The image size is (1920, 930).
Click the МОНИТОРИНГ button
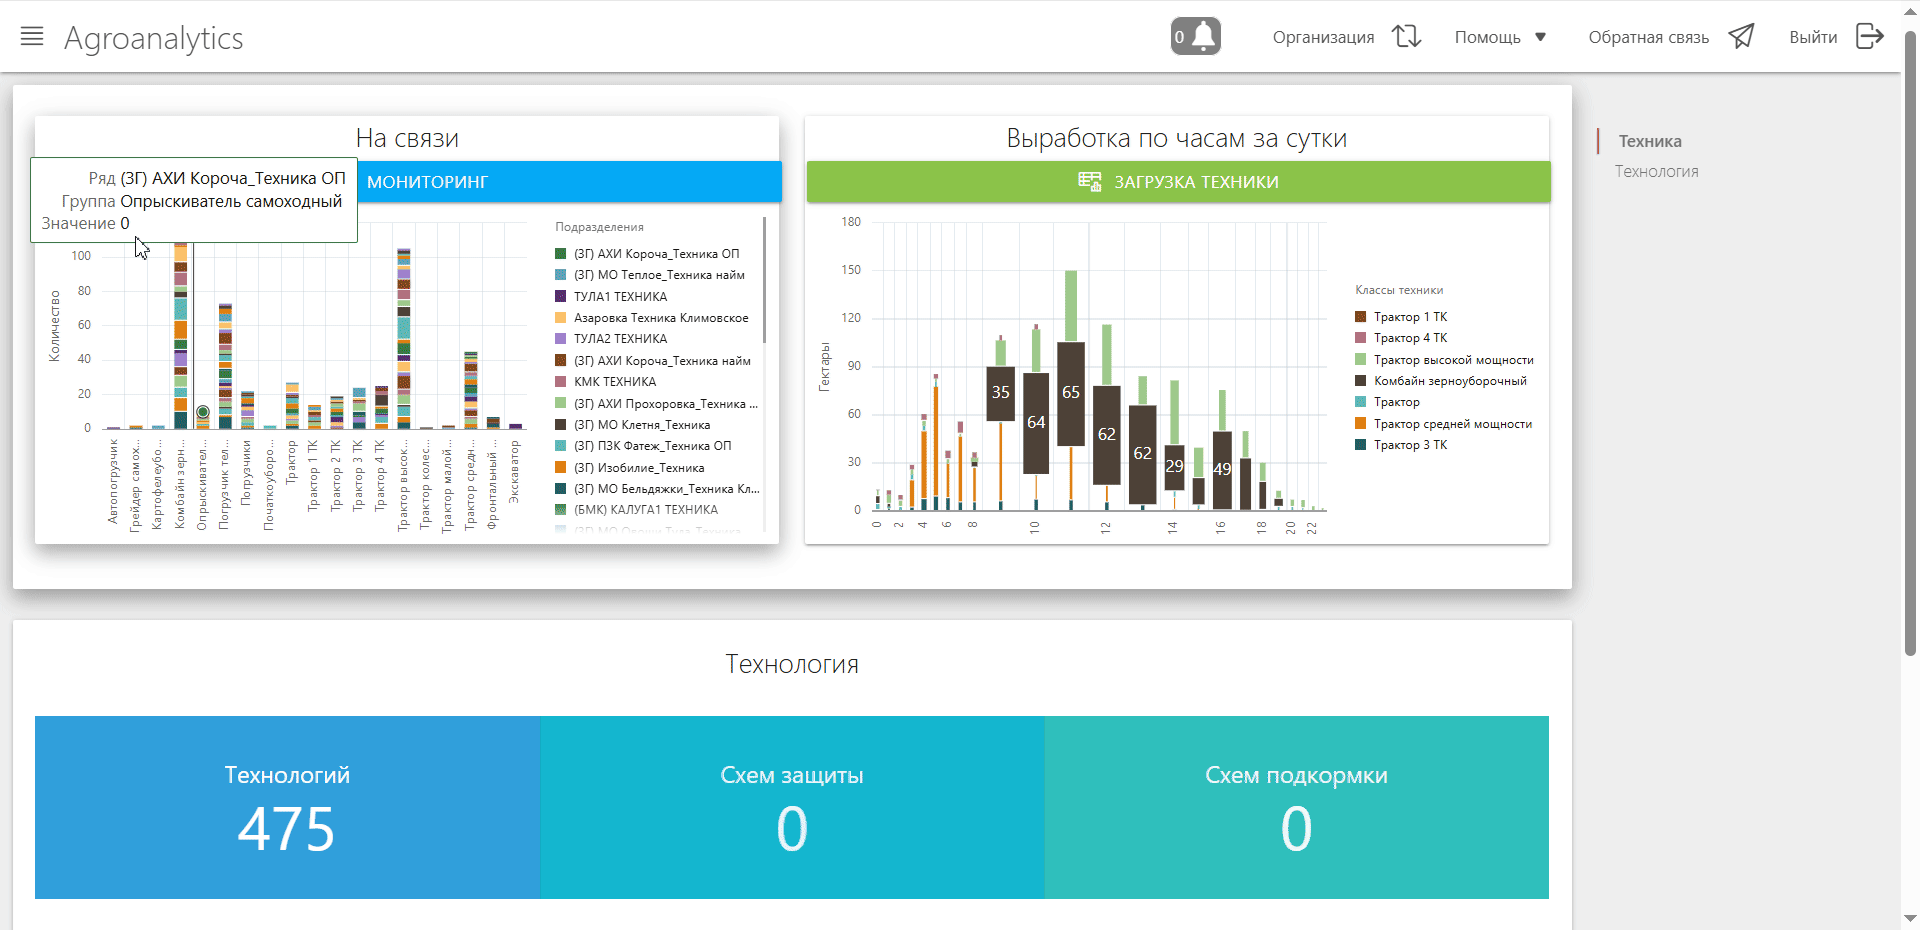coord(568,182)
